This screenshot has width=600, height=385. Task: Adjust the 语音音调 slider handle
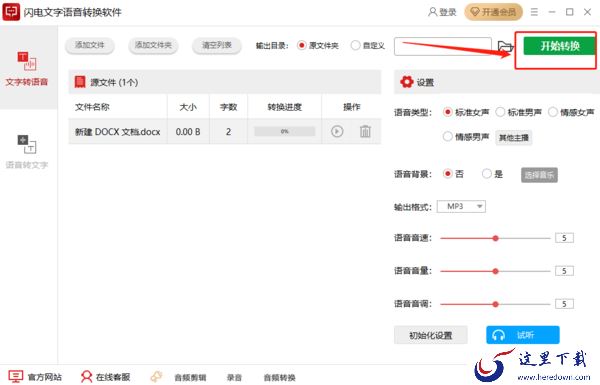click(x=496, y=304)
